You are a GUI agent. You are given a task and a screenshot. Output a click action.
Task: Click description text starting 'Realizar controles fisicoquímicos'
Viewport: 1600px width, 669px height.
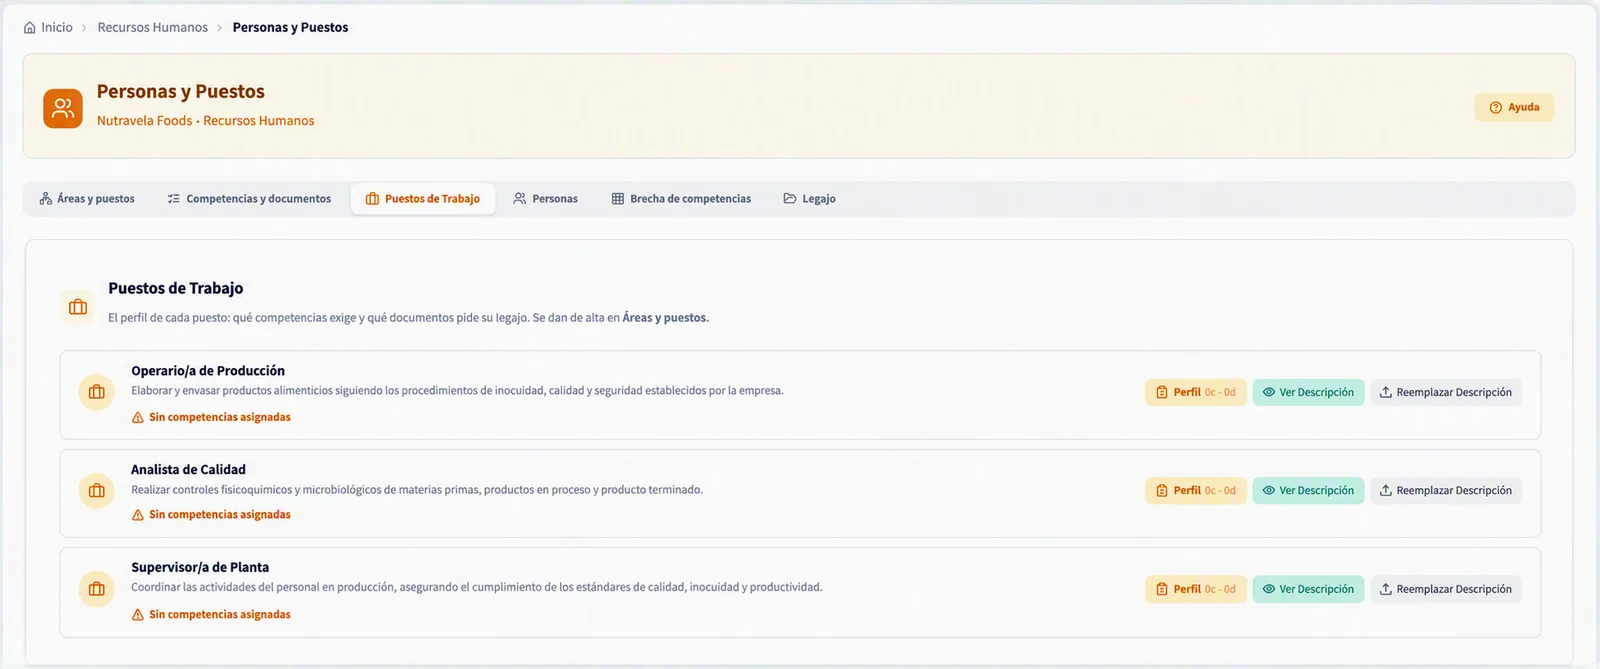click(x=417, y=490)
